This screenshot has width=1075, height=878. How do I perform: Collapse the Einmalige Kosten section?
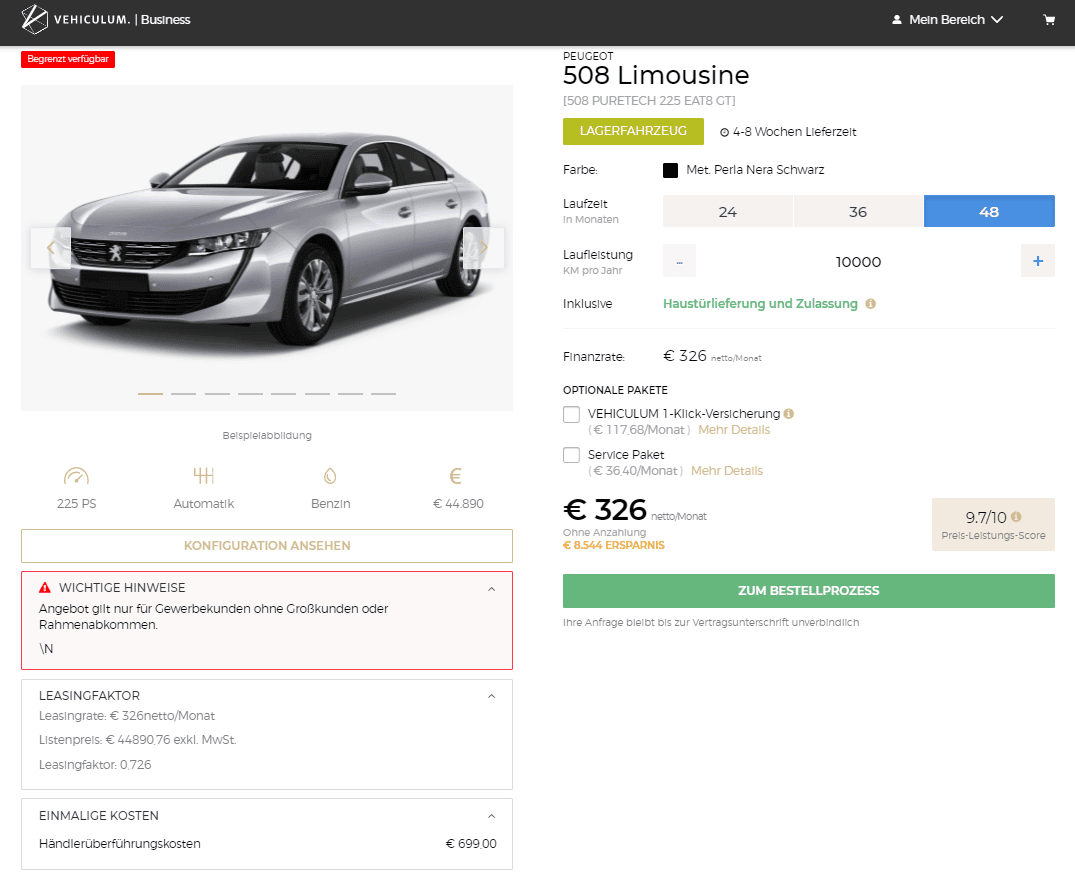(492, 816)
